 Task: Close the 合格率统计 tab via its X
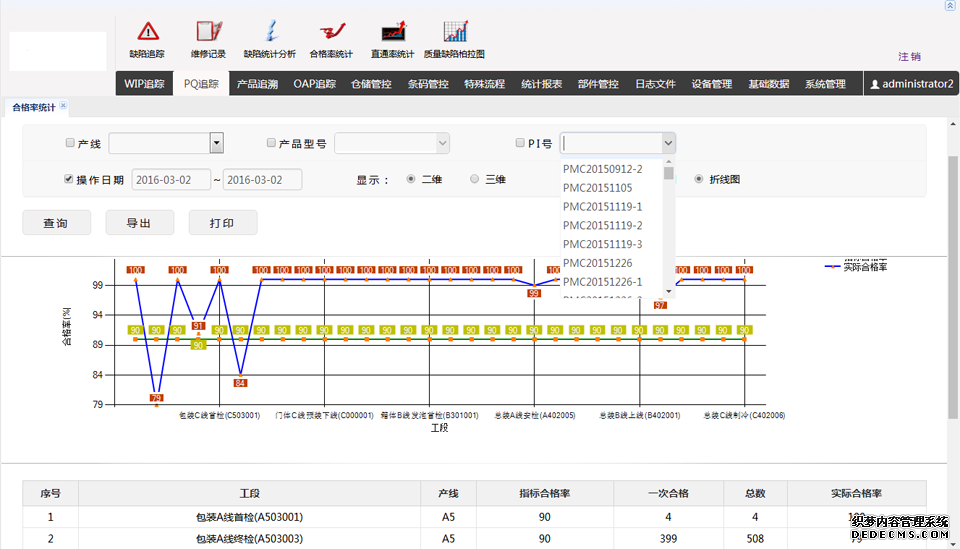point(64,105)
